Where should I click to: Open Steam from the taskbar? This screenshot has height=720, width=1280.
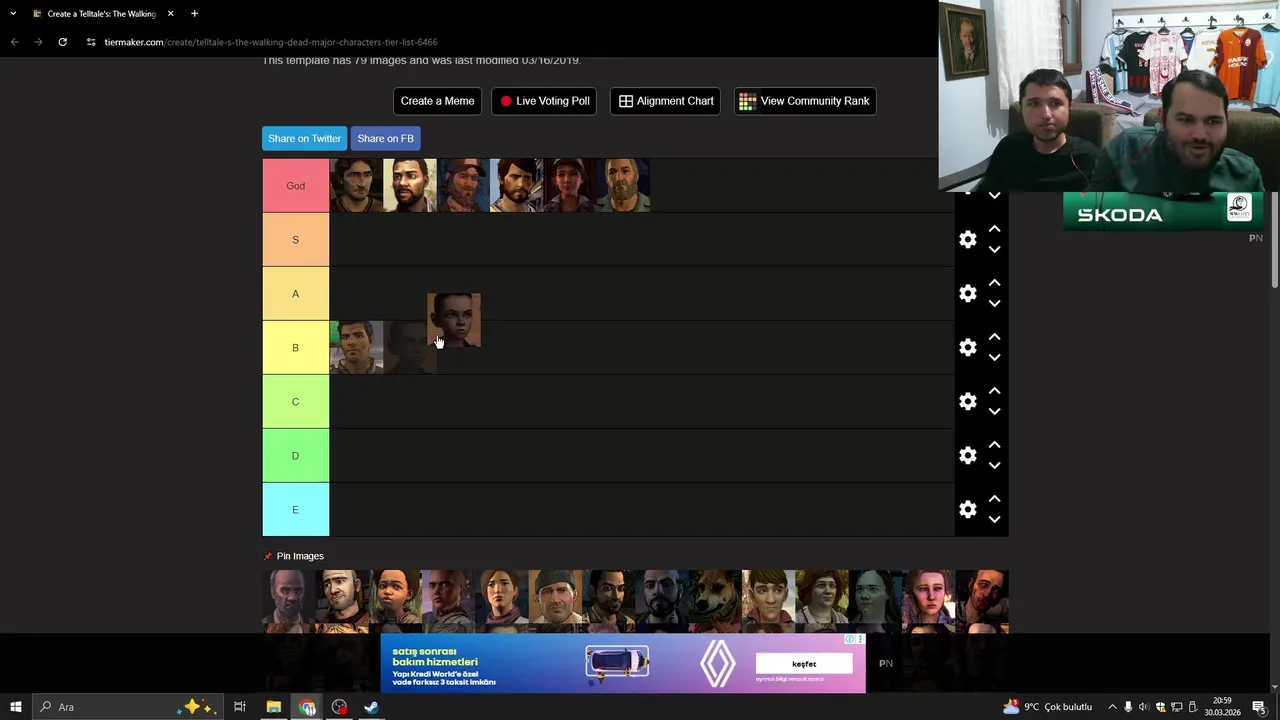coord(371,707)
